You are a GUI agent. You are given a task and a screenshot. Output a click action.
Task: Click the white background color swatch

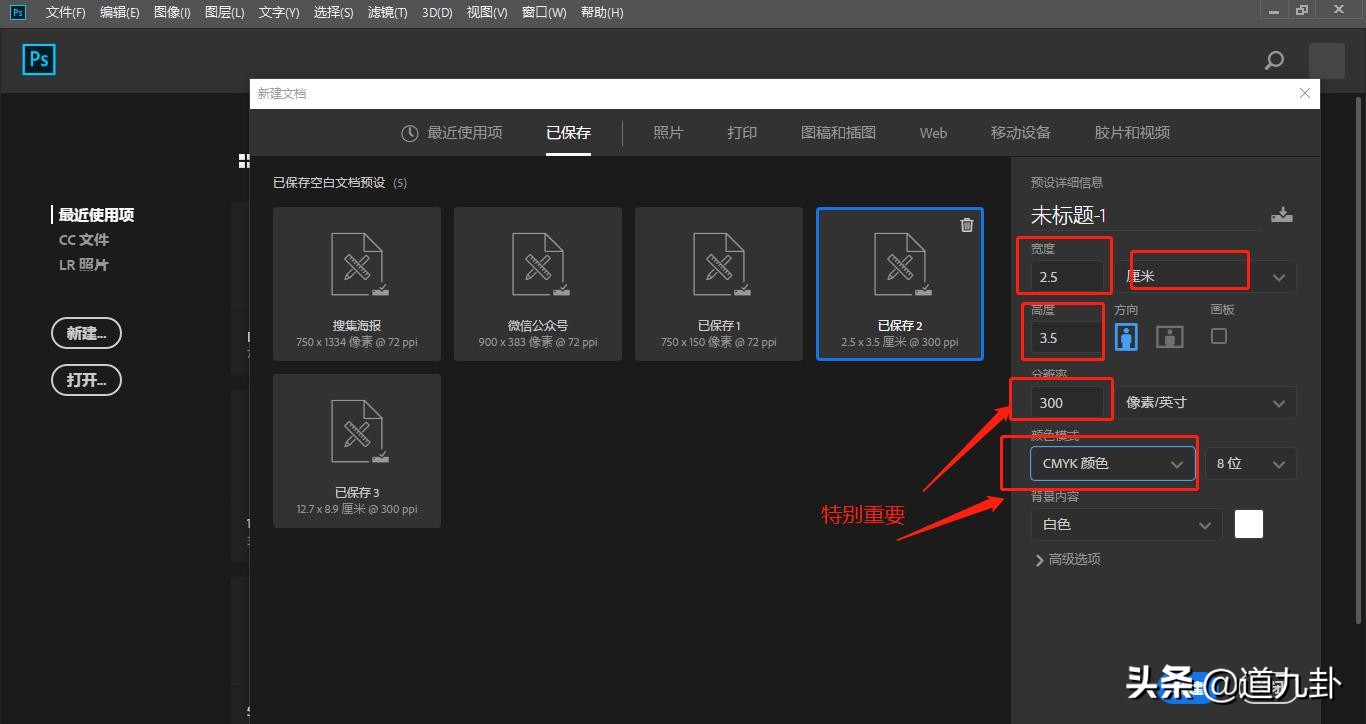1248,523
